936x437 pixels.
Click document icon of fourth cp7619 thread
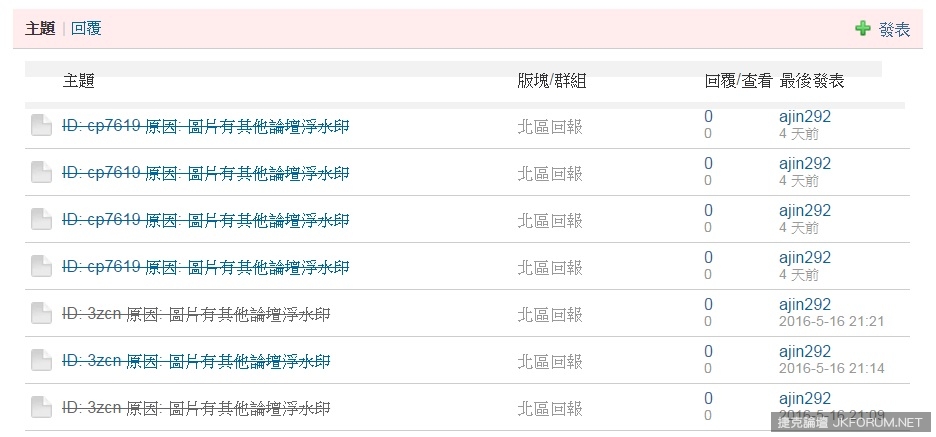(41, 266)
